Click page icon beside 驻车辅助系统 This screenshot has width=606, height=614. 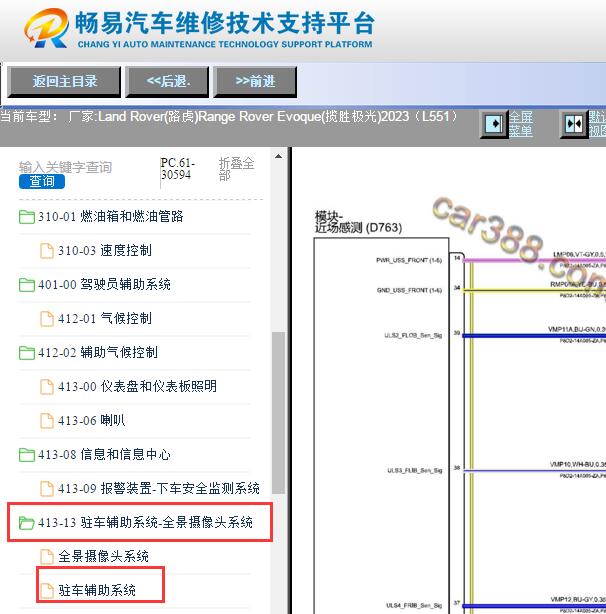coord(47,591)
